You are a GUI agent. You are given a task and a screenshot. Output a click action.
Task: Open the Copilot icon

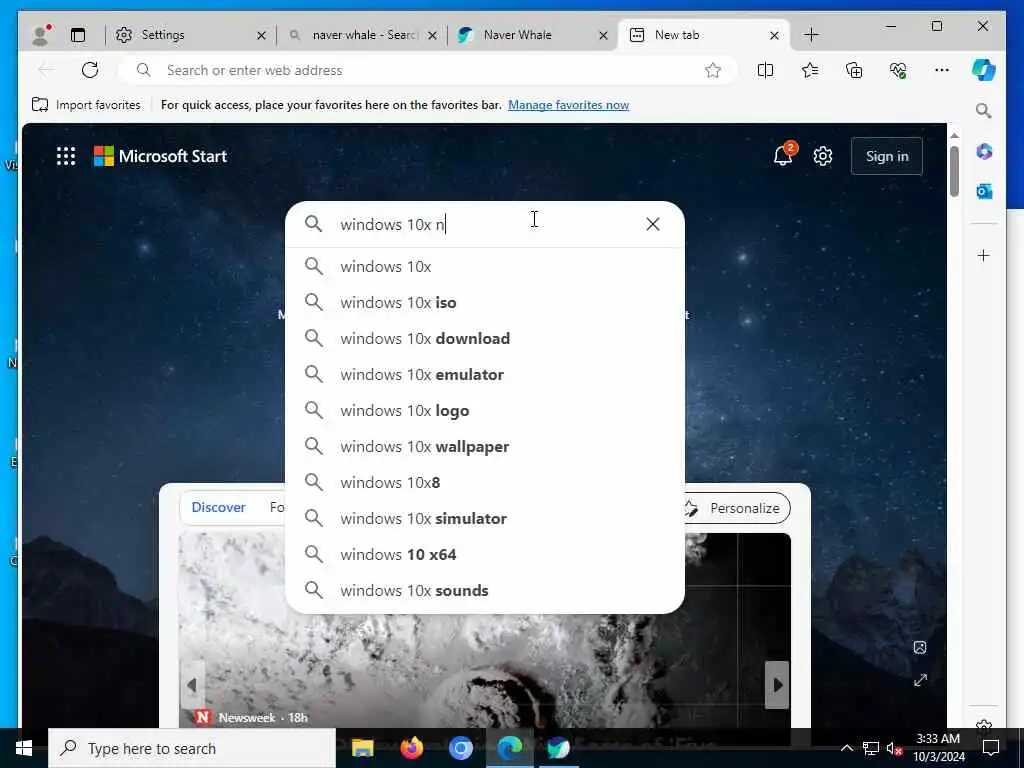[x=984, y=70]
